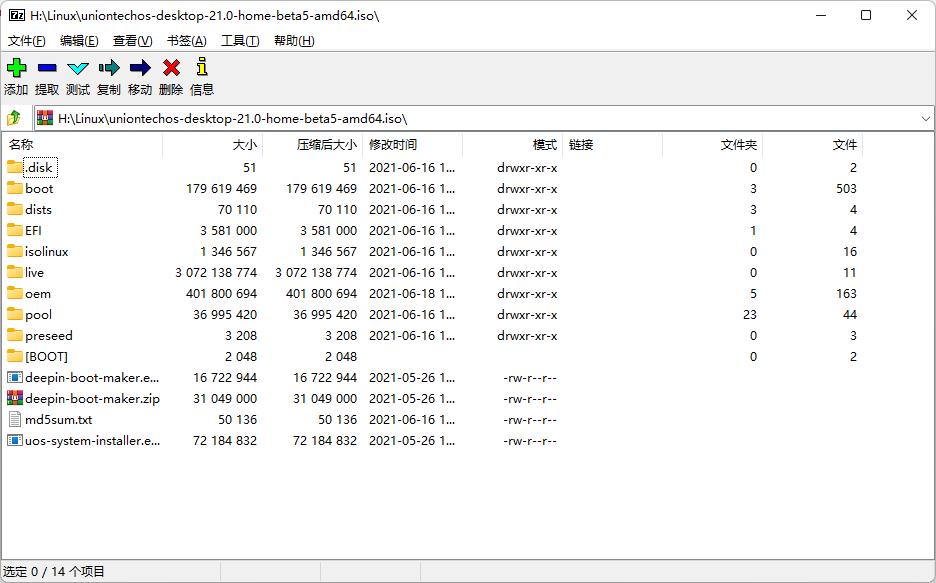Select the live folder row
Viewport: 936px width, 583px height.
coord(35,272)
